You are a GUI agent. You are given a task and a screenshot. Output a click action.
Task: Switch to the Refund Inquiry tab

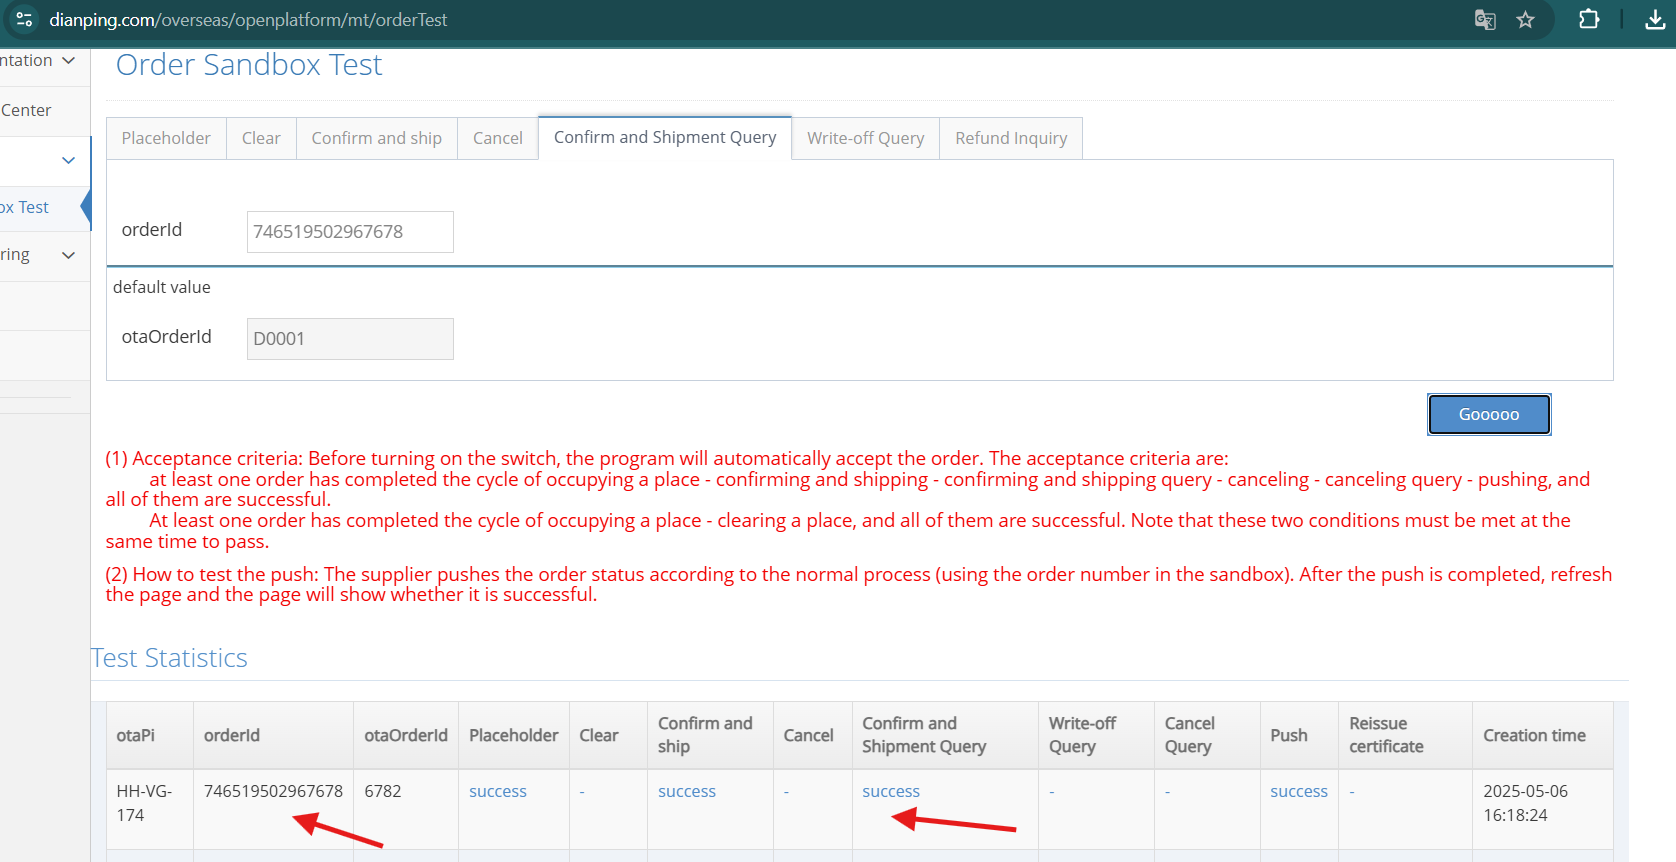[1010, 138]
